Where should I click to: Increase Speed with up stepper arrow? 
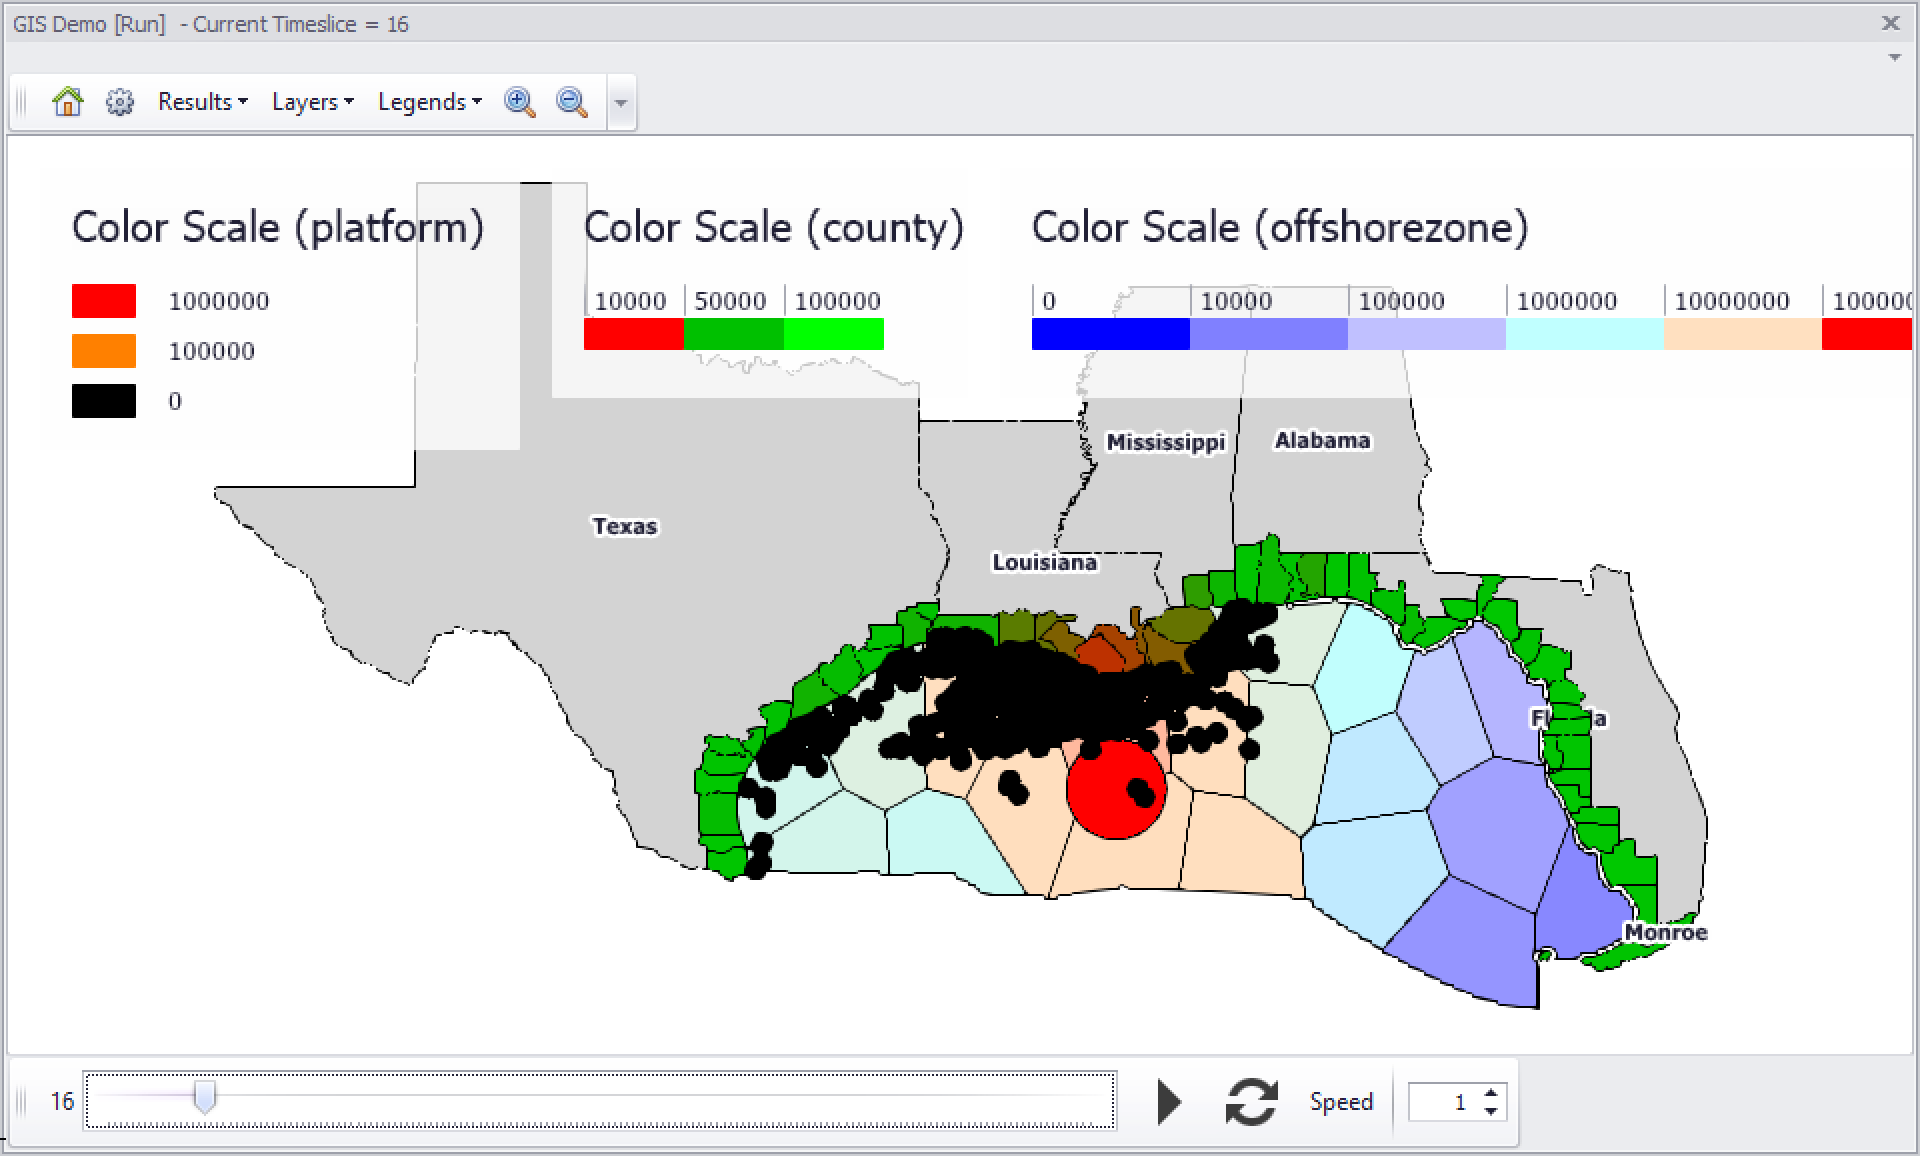pos(1491,1093)
